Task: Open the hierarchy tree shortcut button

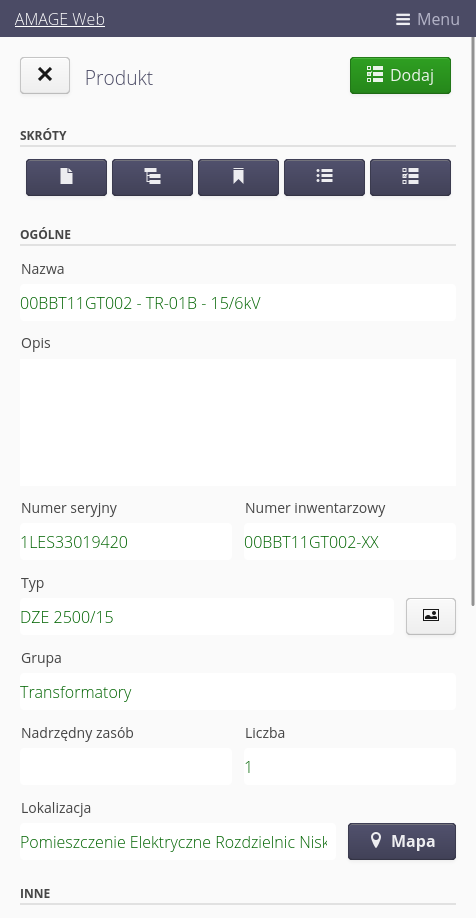Action: pyautogui.click(x=152, y=177)
